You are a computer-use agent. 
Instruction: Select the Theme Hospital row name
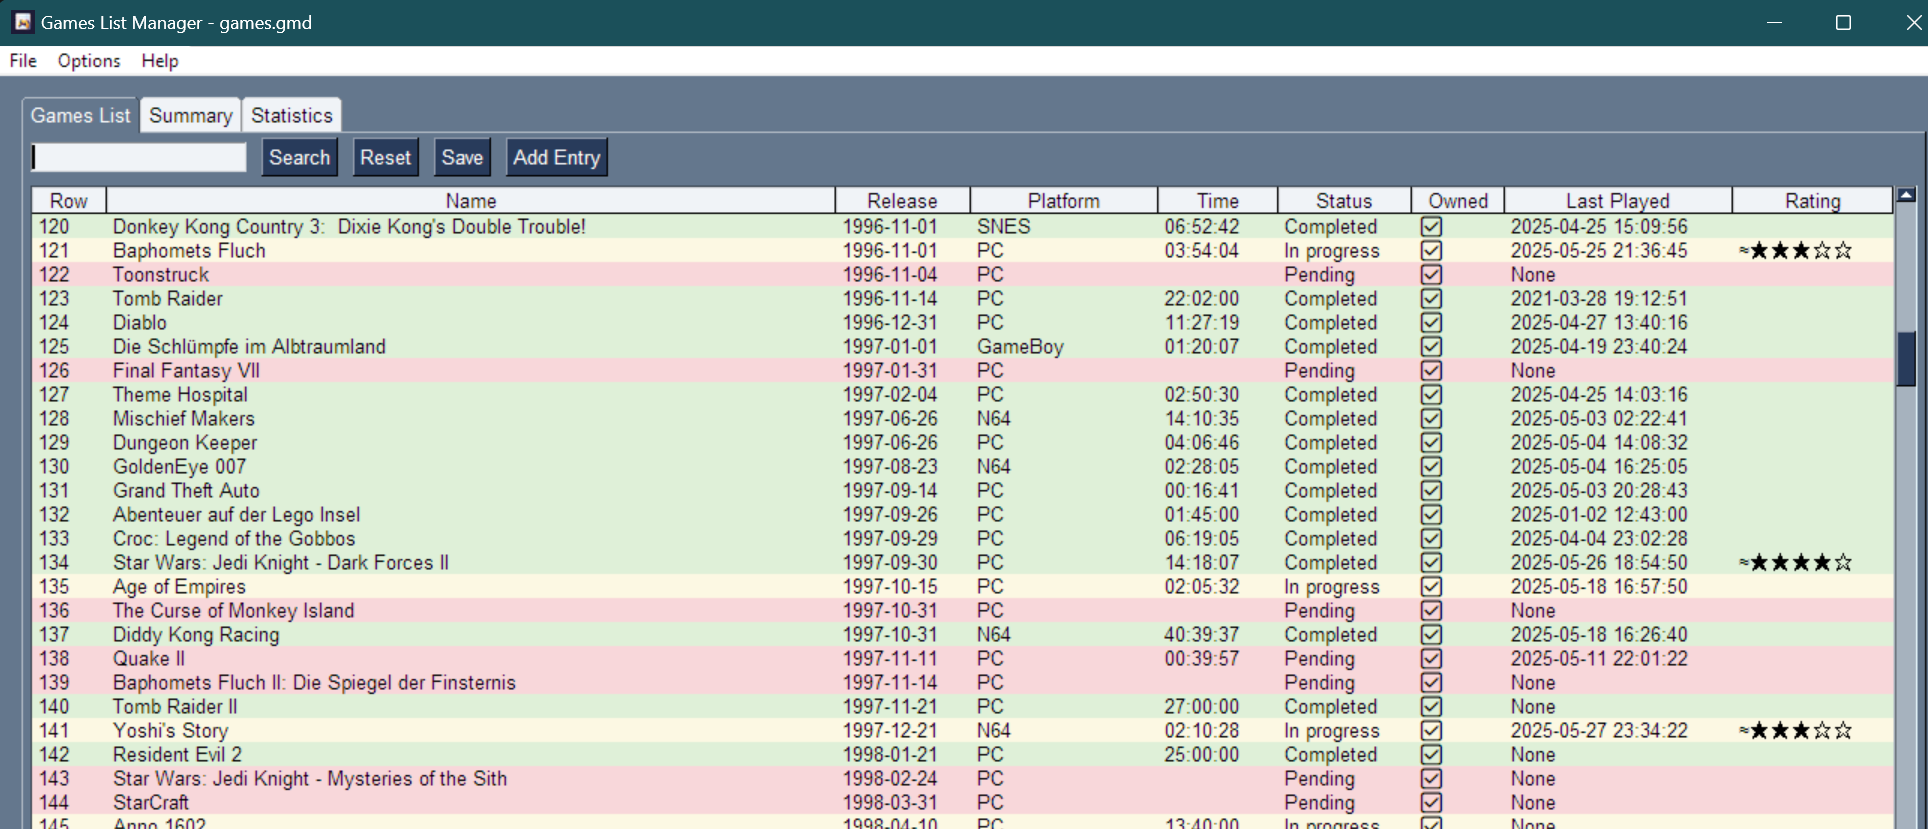coord(180,395)
